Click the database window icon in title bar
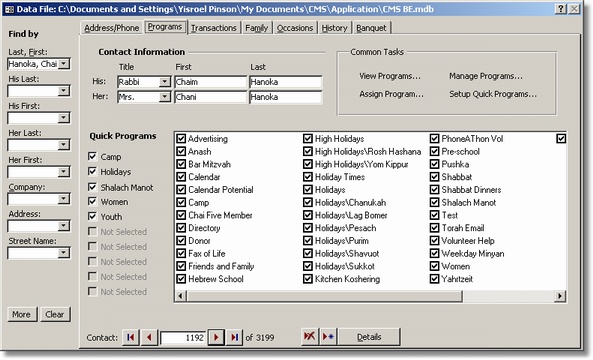The height and width of the screenshot is (360, 593). 9,9
